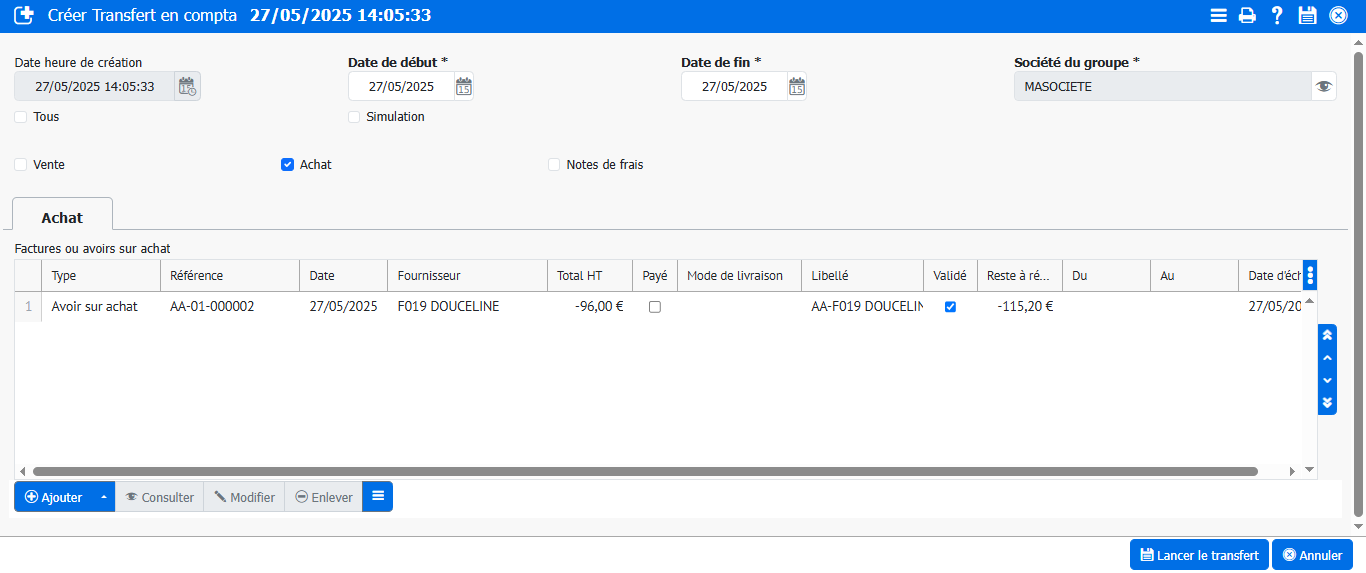Enable the Vente checkbox
Viewport: 1366px width, 573px height.
tap(21, 165)
